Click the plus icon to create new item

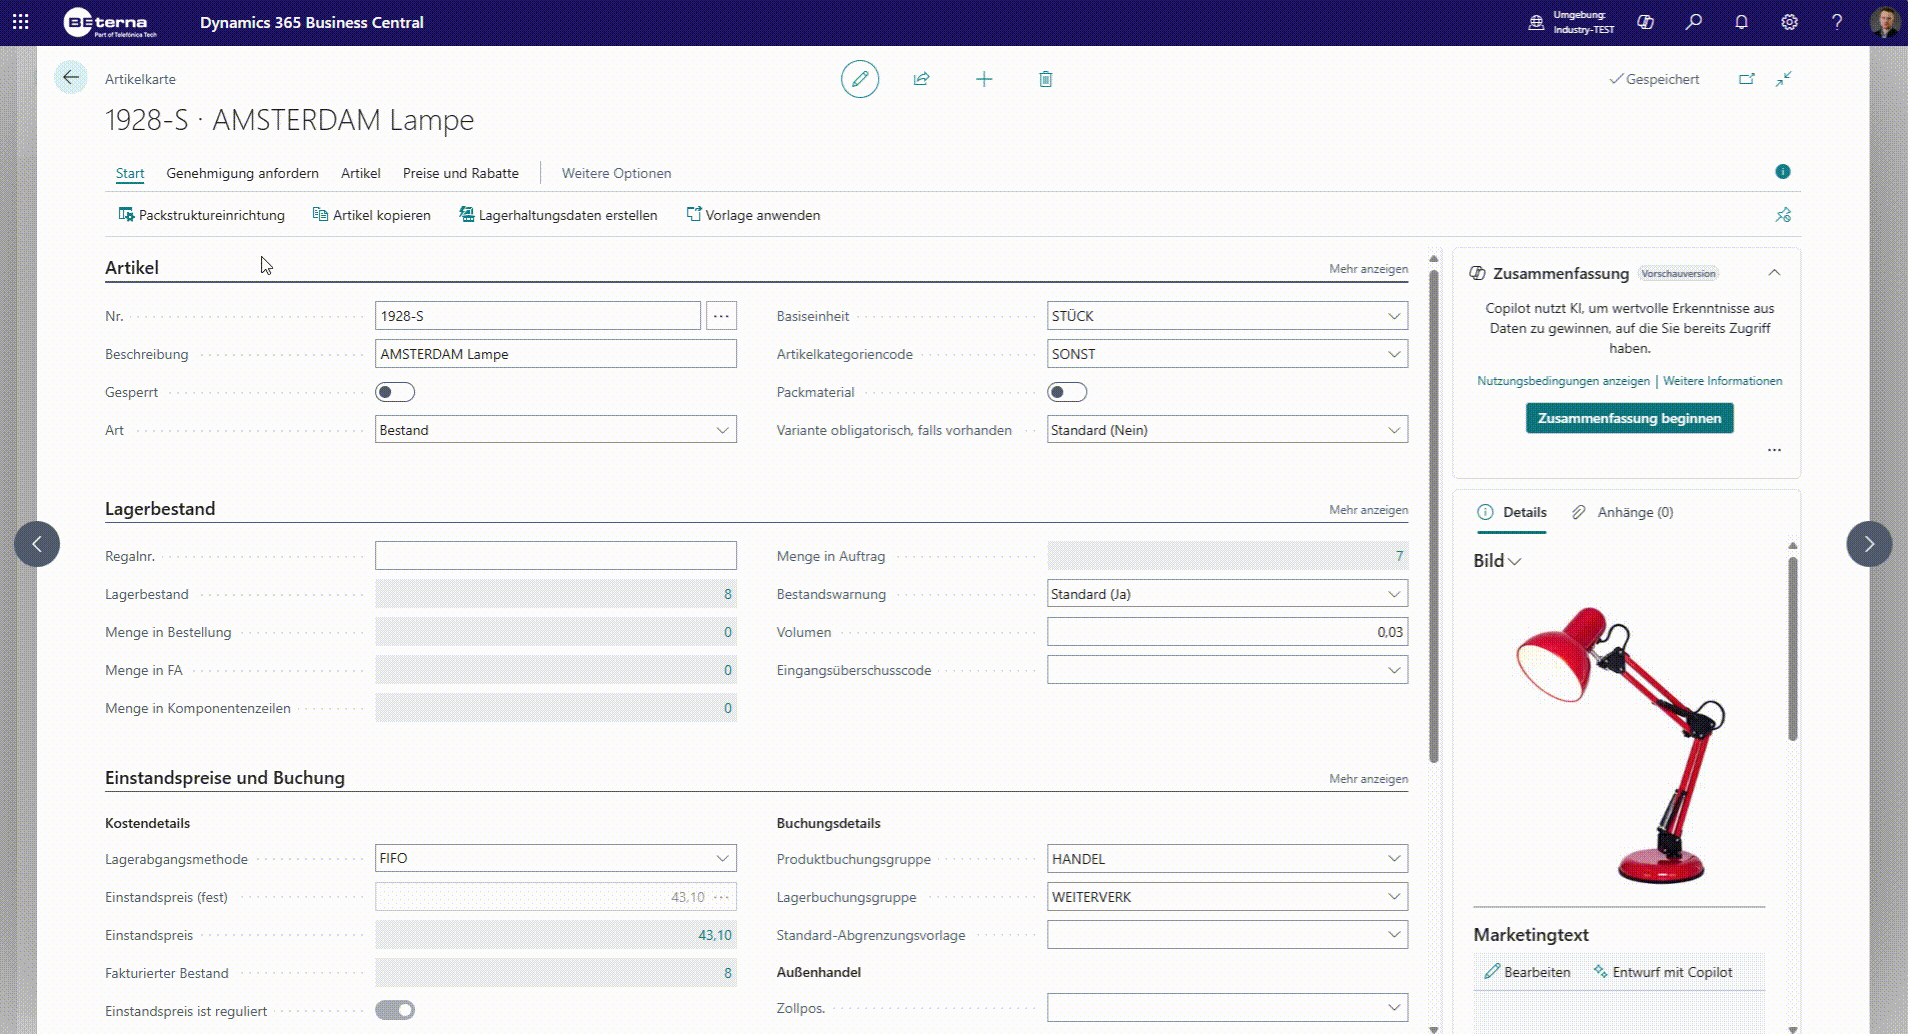[x=984, y=79]
